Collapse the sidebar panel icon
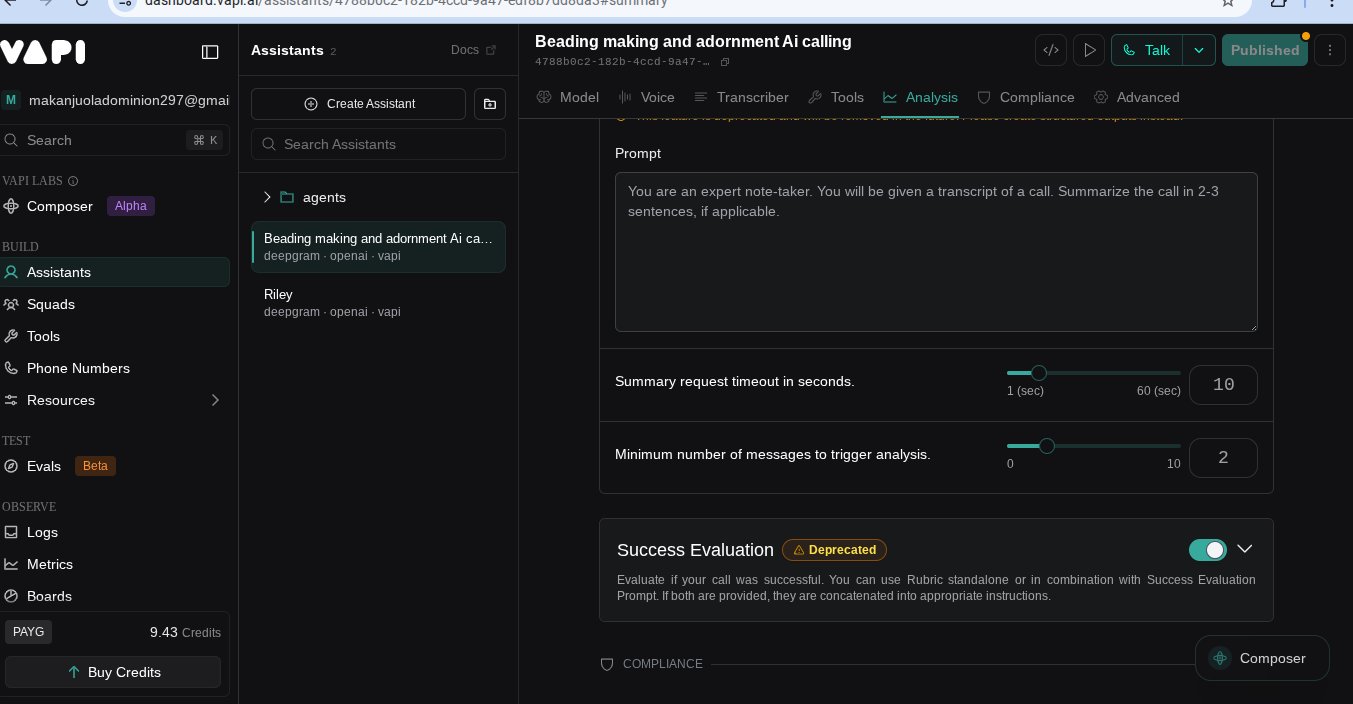 pos(210,52)
